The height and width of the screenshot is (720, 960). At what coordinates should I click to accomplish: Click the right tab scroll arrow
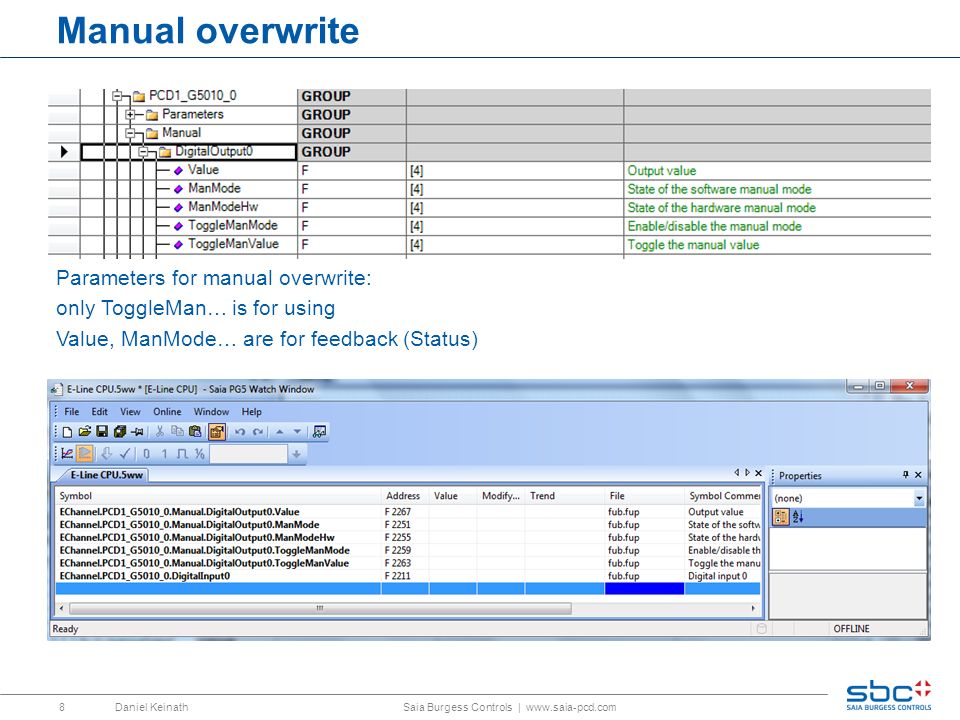(748, 473)
